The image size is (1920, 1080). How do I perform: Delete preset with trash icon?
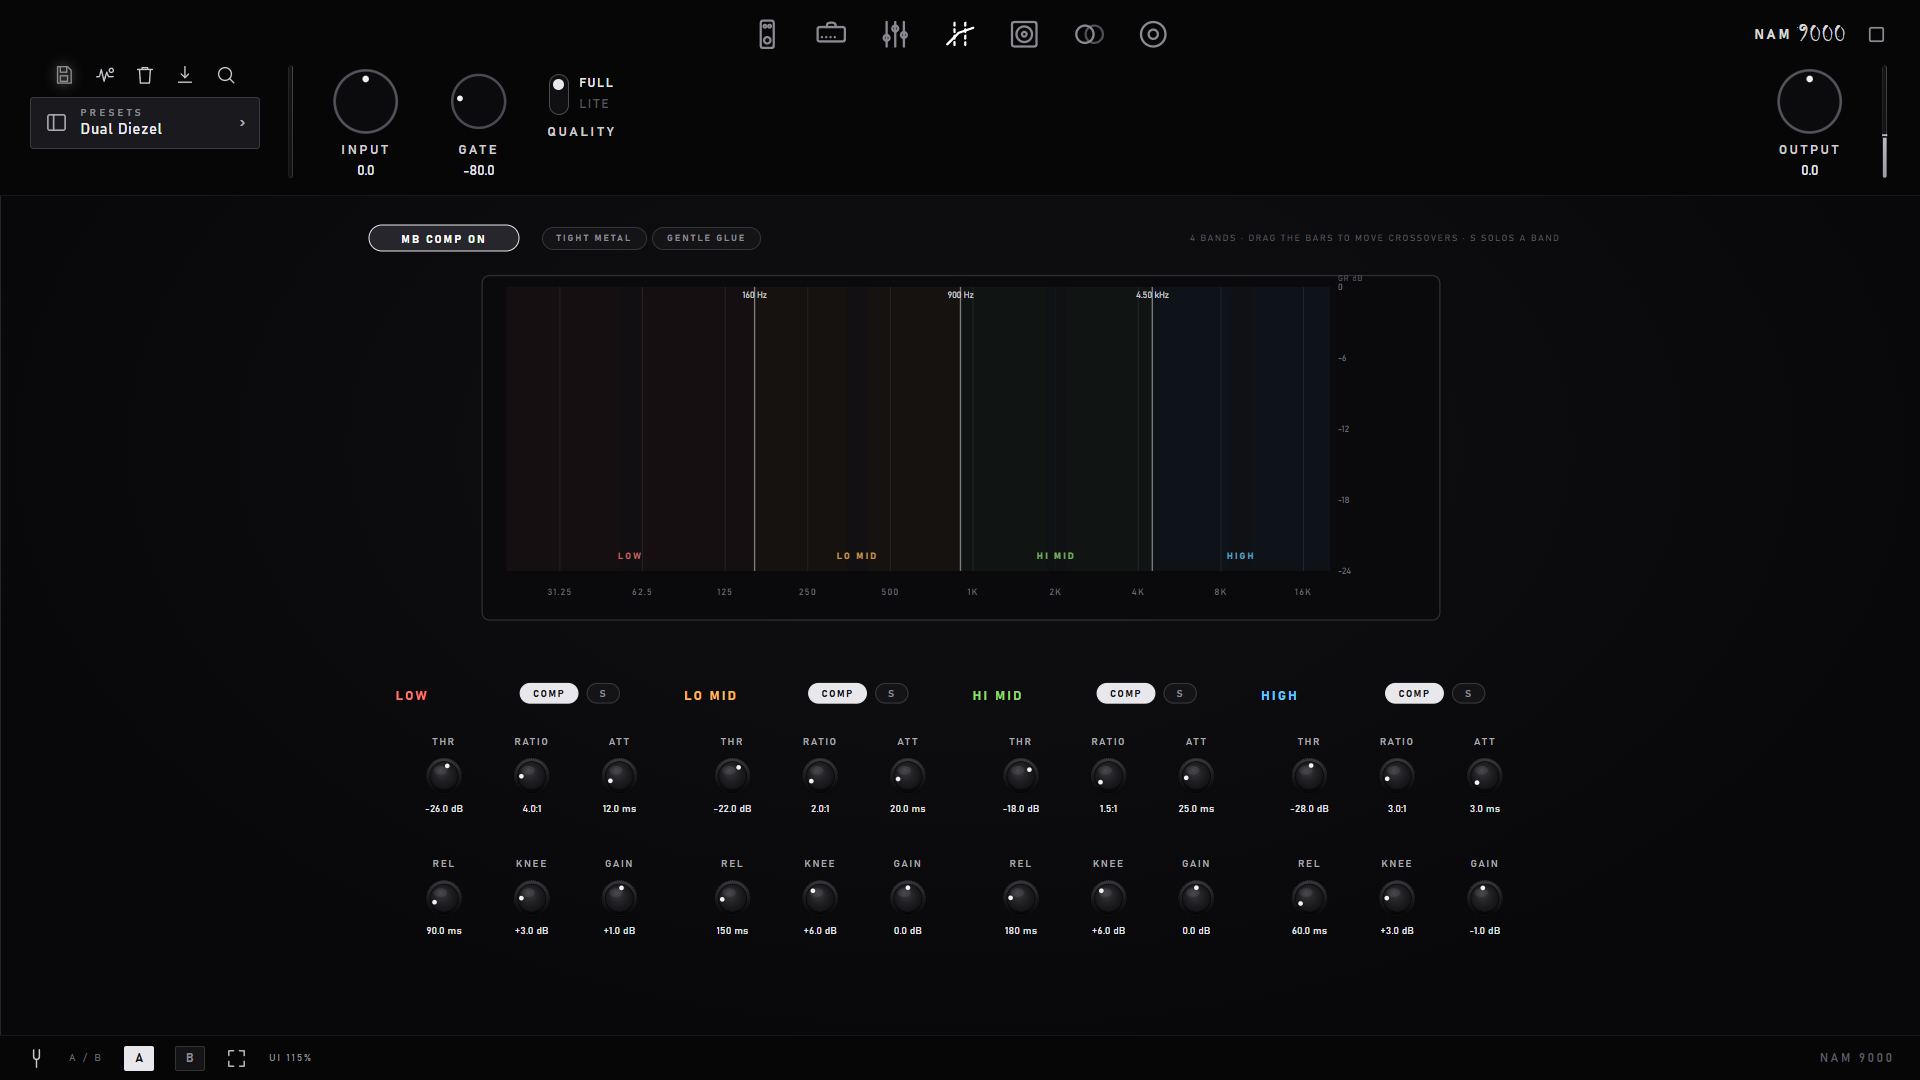[145, 75]
